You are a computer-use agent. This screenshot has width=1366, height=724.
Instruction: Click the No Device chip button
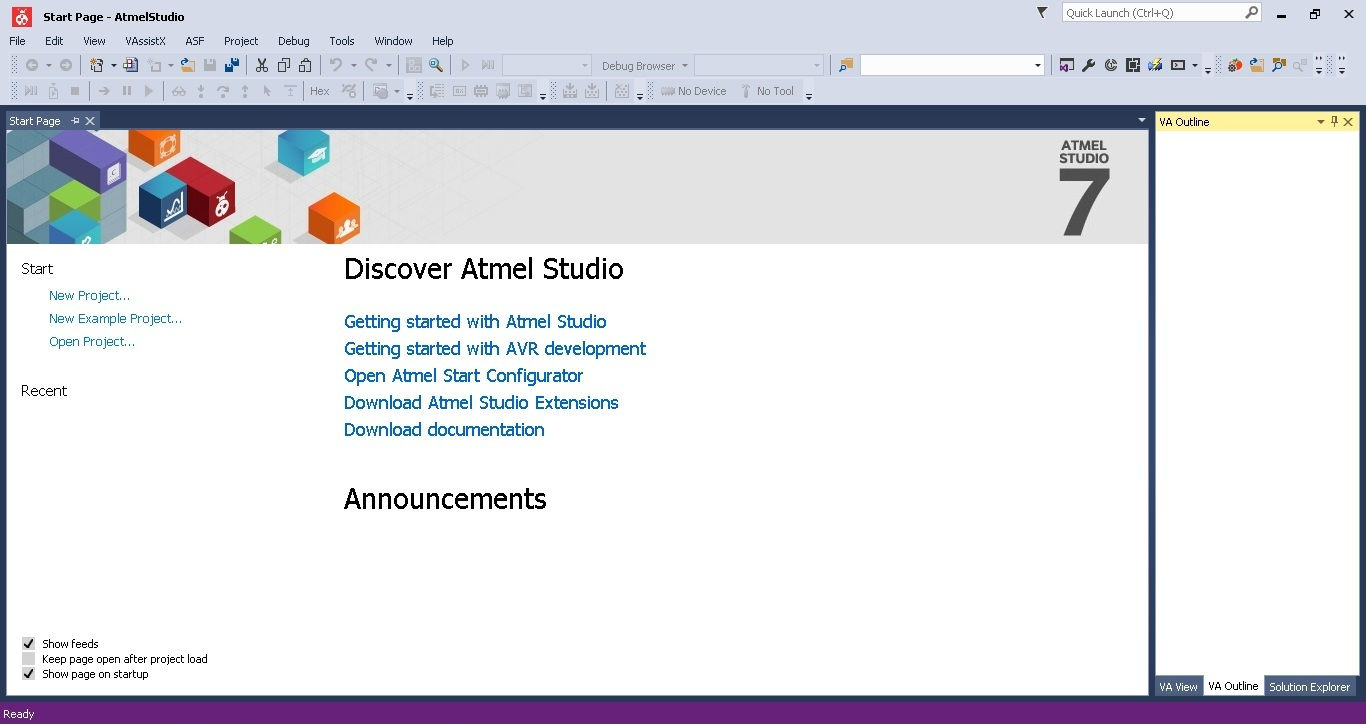pyautogui.click(x=694, y=91)
